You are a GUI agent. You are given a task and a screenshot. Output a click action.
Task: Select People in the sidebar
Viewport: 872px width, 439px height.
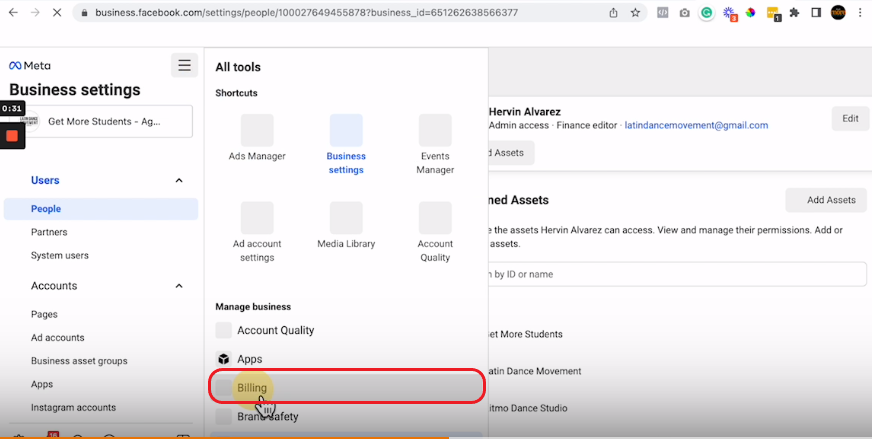coord(101,209)
